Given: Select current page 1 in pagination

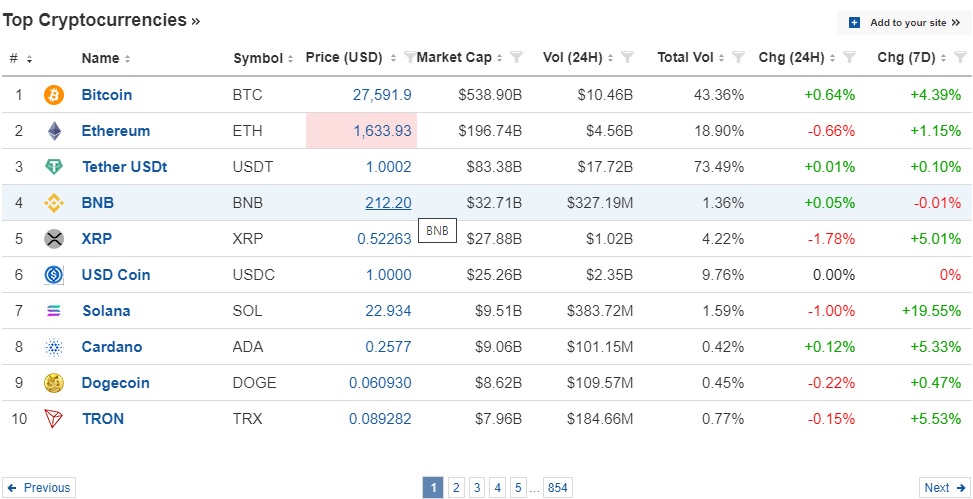Looking at the screenshot, I should pos(433,488).
